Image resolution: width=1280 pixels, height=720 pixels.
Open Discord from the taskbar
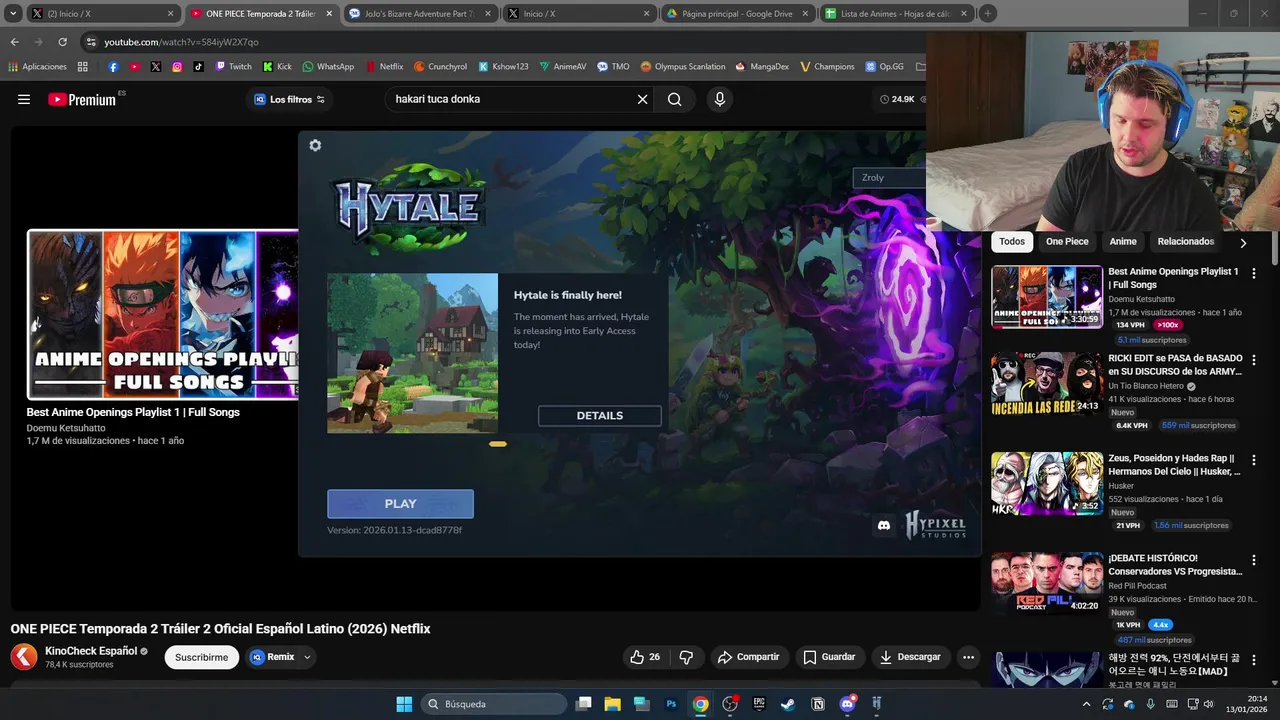point(848,704)
